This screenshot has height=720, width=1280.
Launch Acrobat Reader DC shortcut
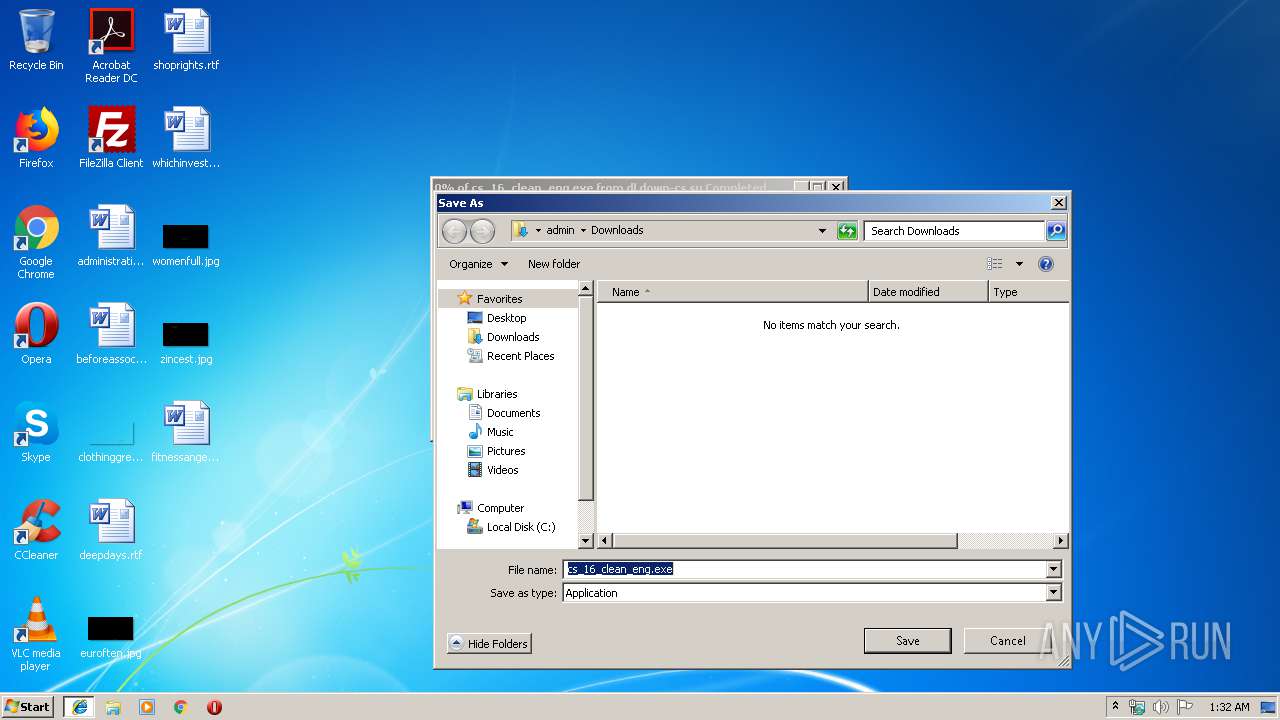[111, 46]
